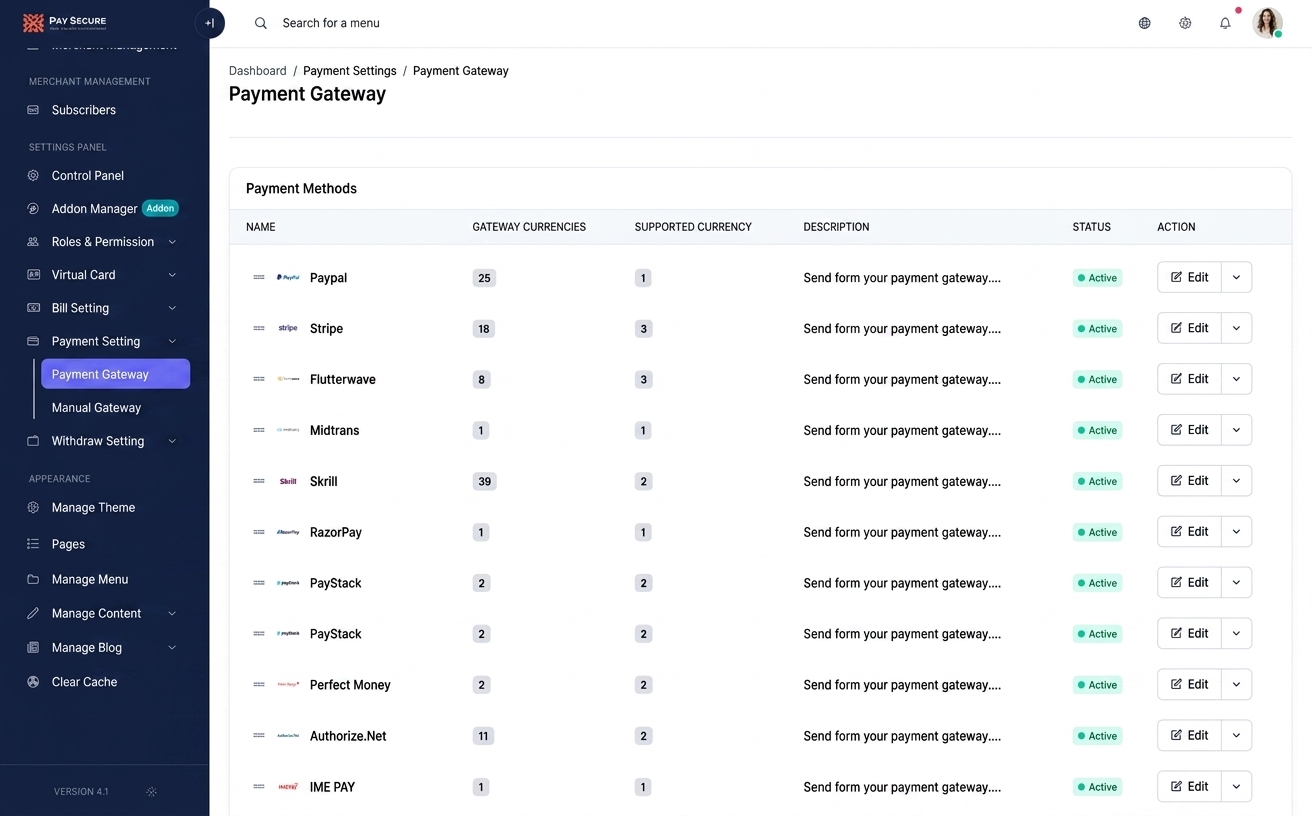The height and width of the screenshot is (816, 1312).
Task: Expand Roles & Permission menu
Action: coord(172,242)
